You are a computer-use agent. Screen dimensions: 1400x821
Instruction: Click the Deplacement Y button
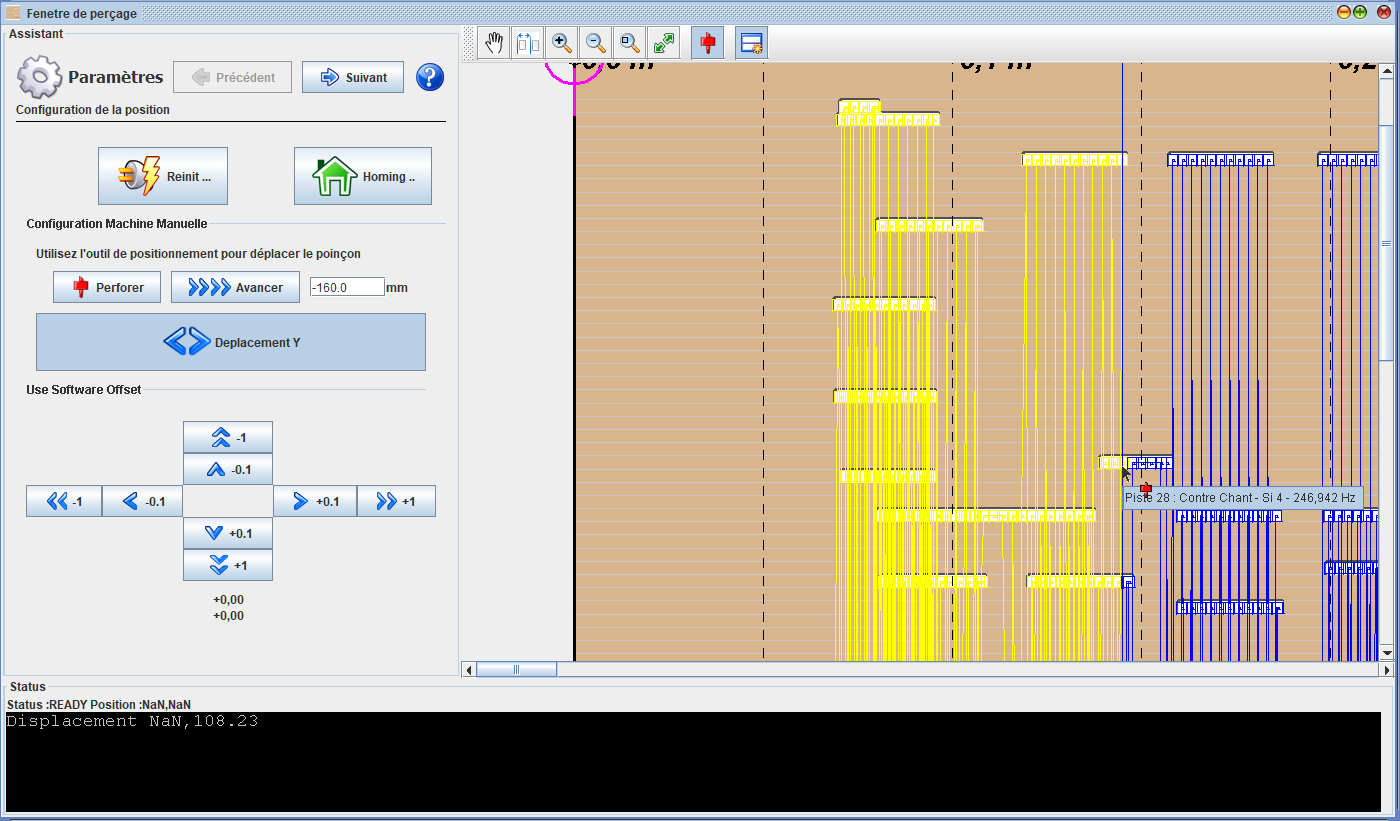tap(231, 342)
